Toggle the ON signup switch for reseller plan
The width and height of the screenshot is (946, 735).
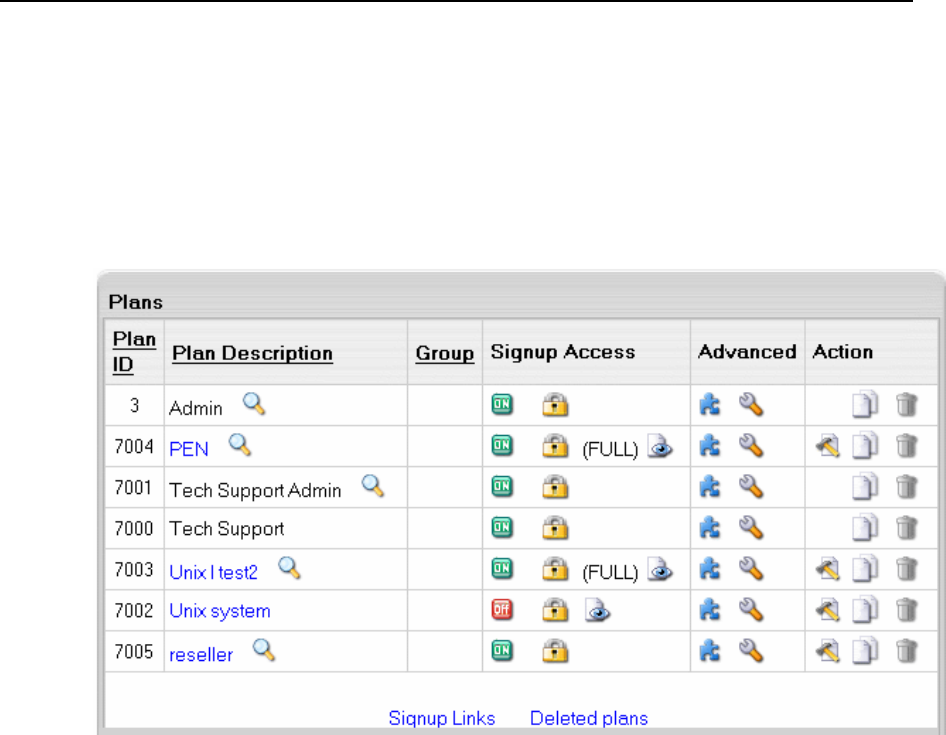click(x=501, y=652)
